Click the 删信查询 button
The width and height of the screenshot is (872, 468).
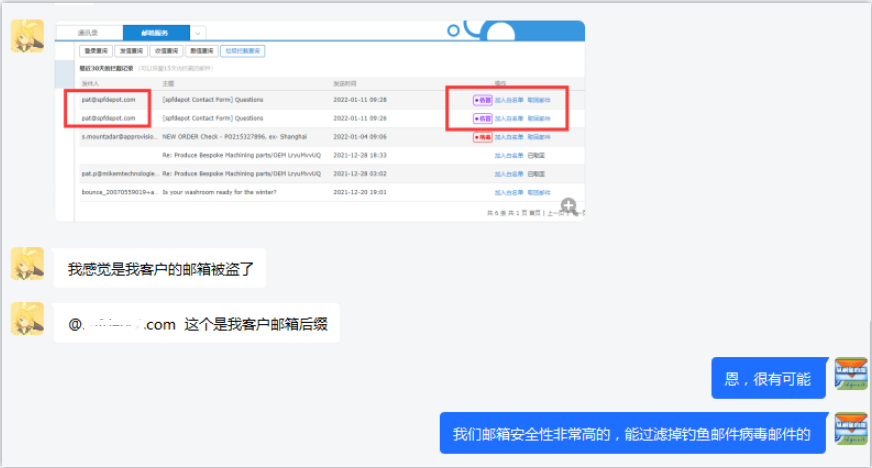coord(201,50)
